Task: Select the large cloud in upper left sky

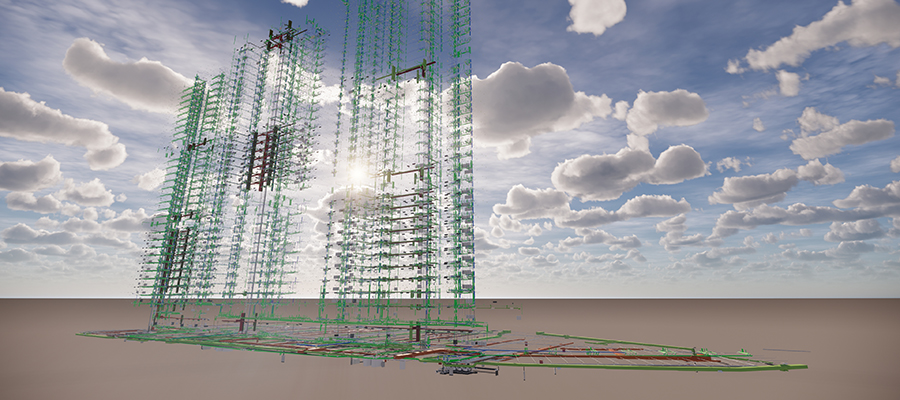Action: (125, 75)
